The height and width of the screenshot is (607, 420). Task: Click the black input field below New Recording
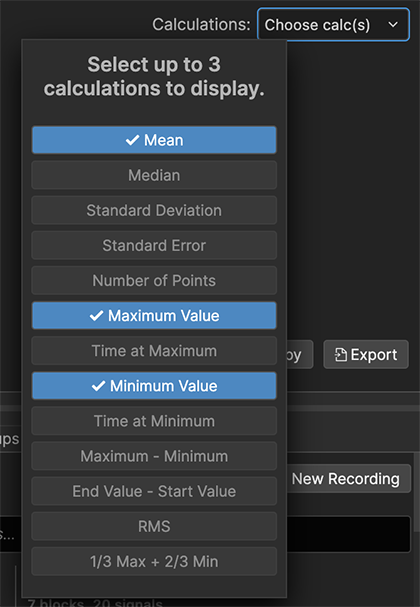348,534
